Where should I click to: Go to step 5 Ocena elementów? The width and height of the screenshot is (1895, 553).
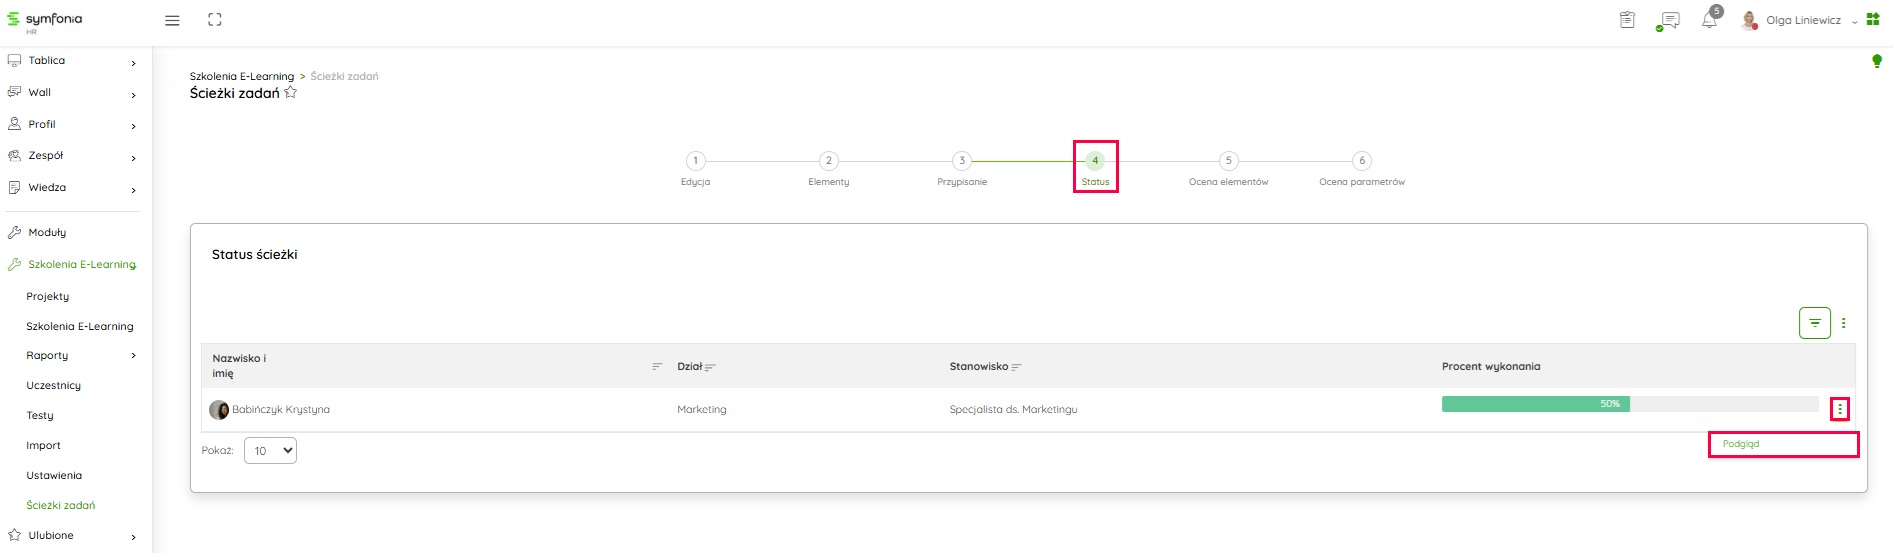click(1228, 161)
